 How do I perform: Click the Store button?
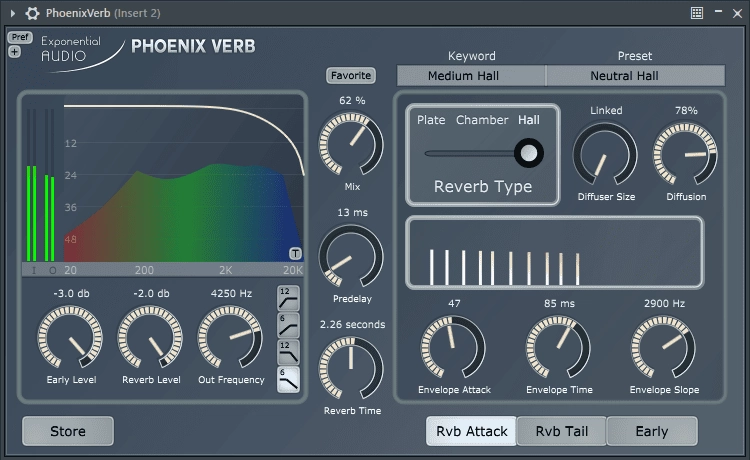[68, 431]
